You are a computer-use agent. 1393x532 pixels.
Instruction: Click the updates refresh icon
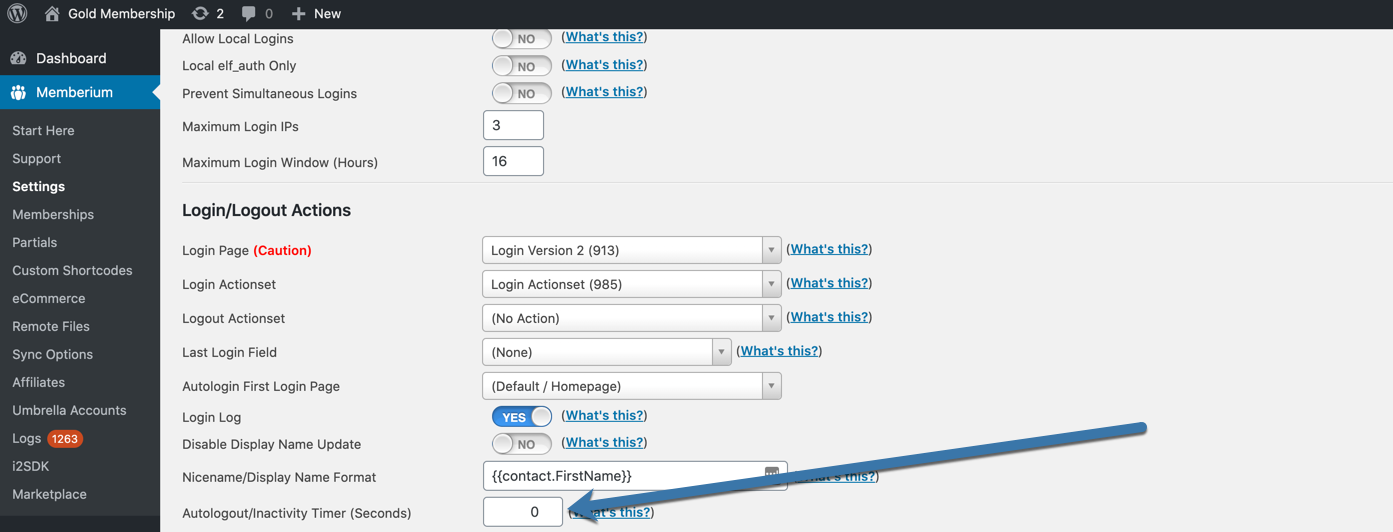point(200,14)
